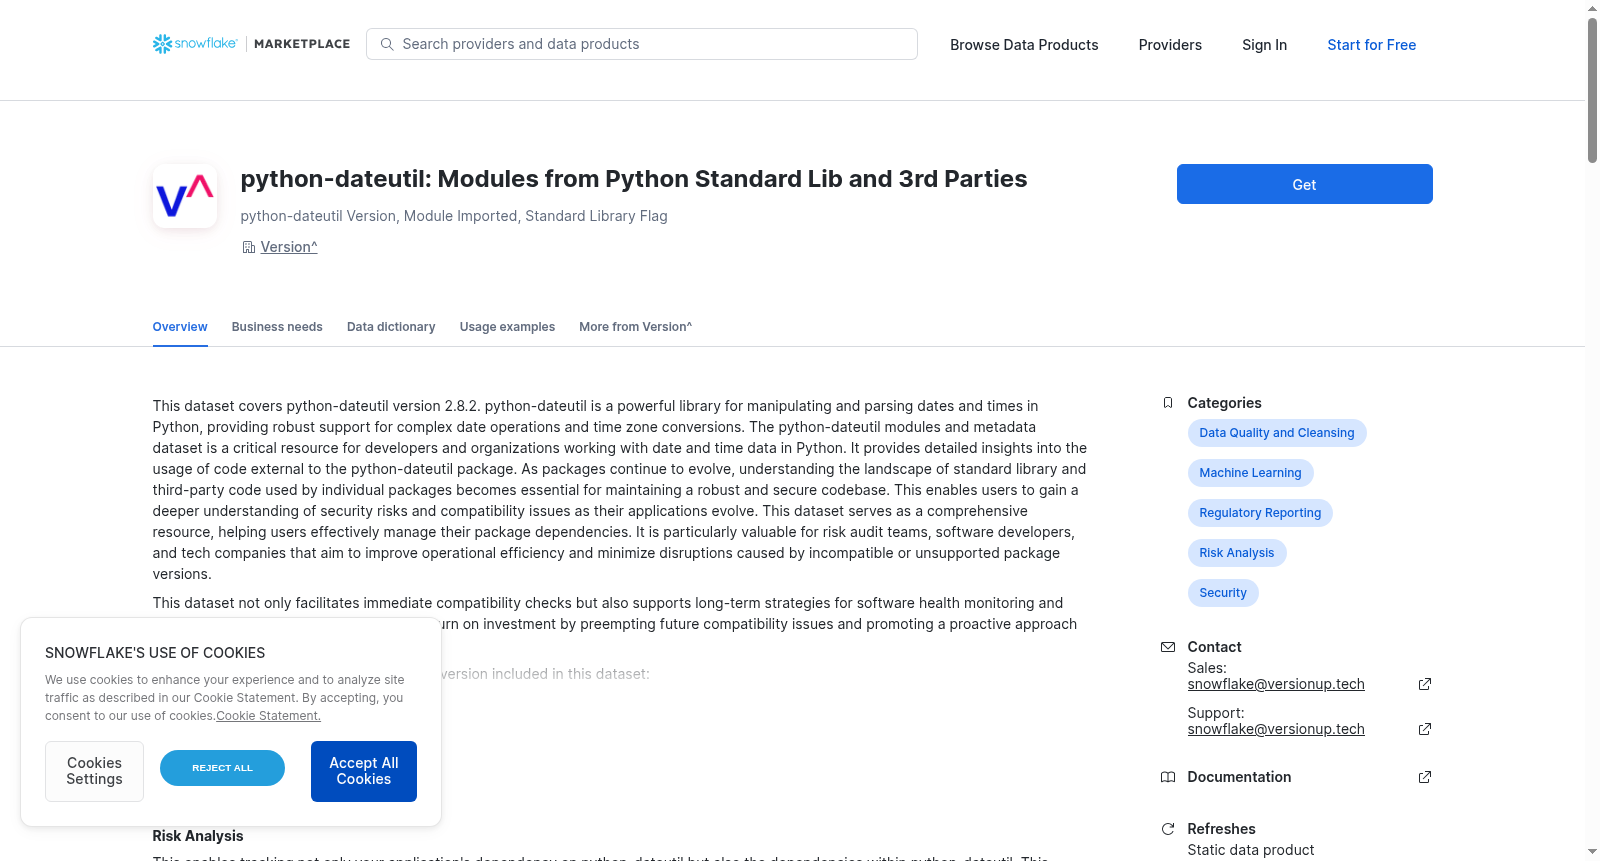Open the Documentation external link icon
This screenshot has width=1600, height=861.
click(x=1425, y=777)
